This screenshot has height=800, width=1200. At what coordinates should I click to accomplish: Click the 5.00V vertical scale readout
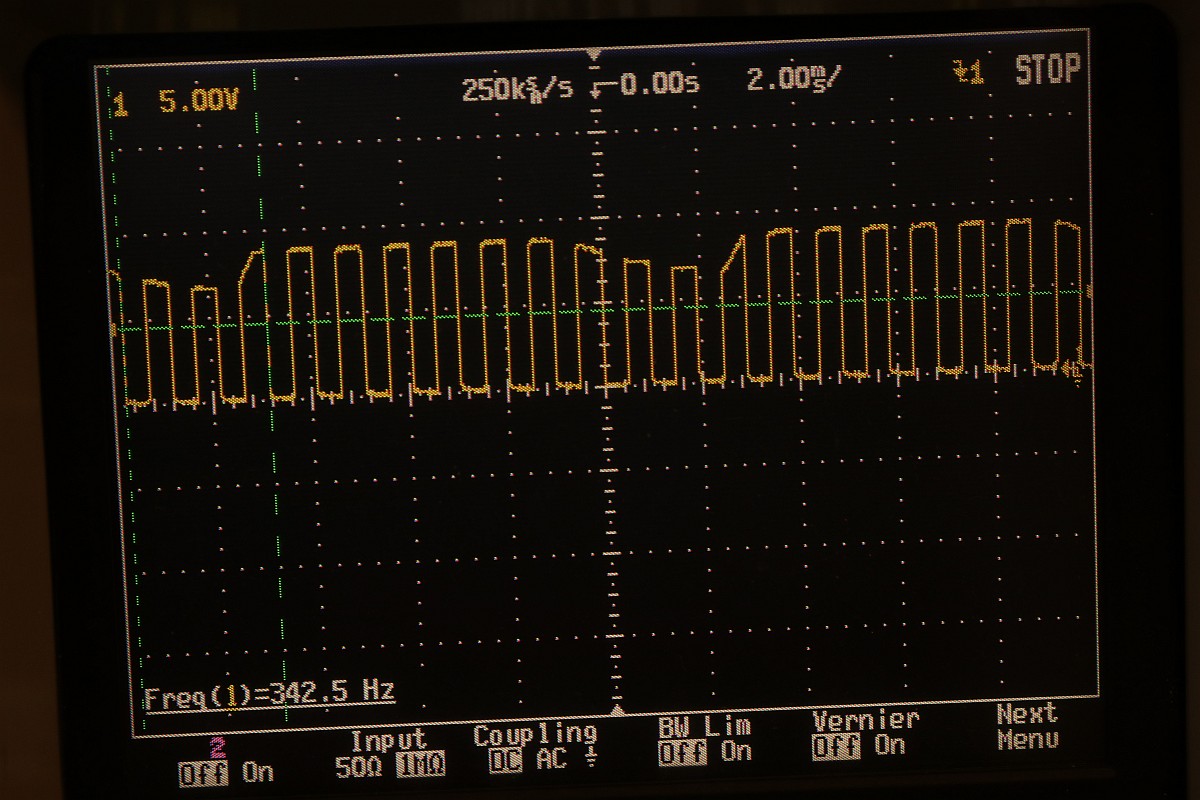[198, 102]
